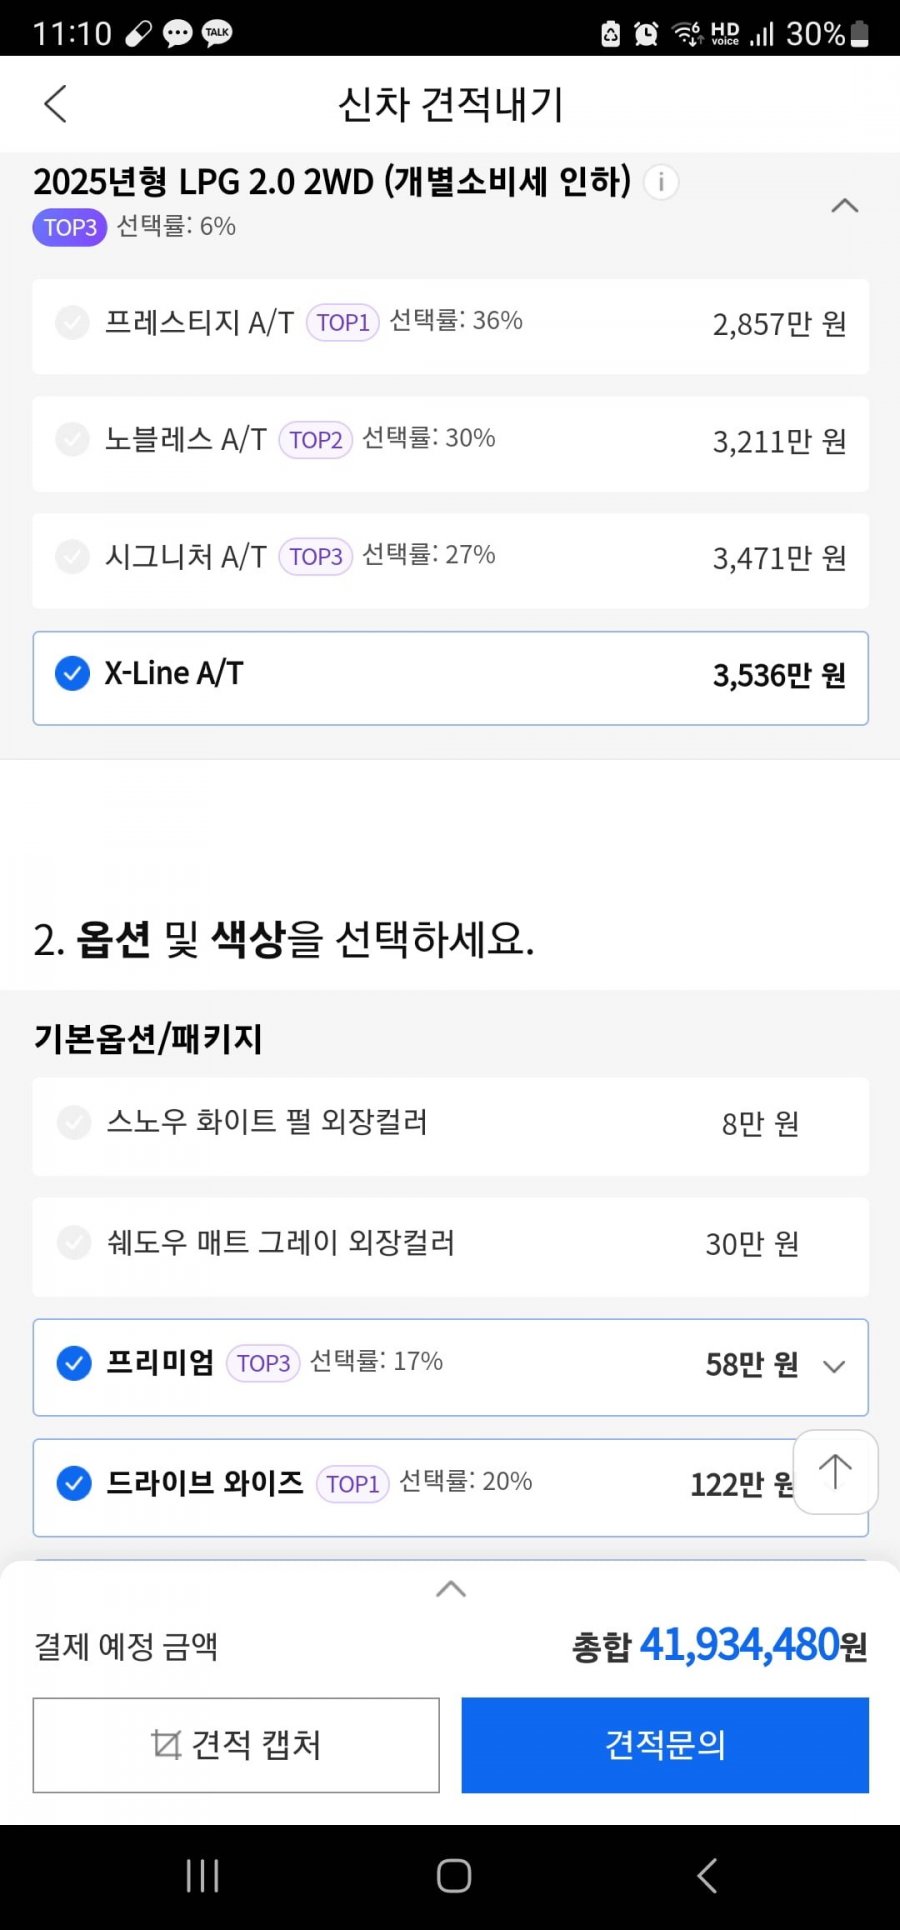Select 노블레스 A/T trim checkbox
900x1930 pixels.
72,440
